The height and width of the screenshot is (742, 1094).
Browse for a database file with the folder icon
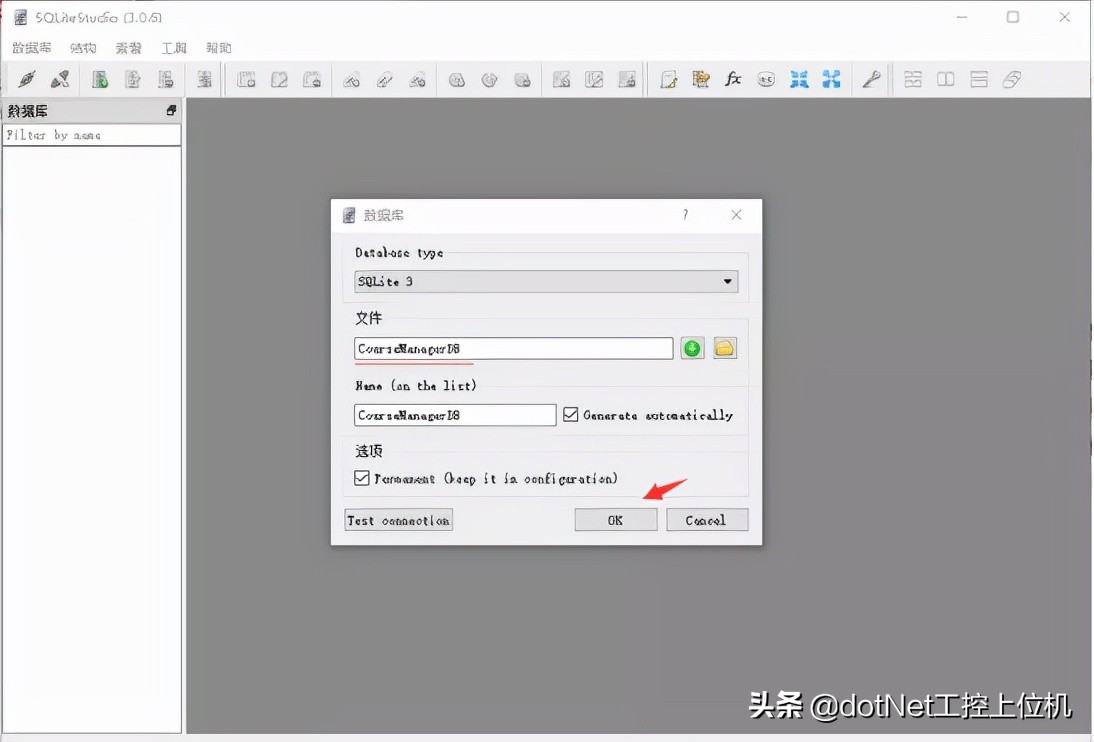pyautogui.click(x=725, y=348)
